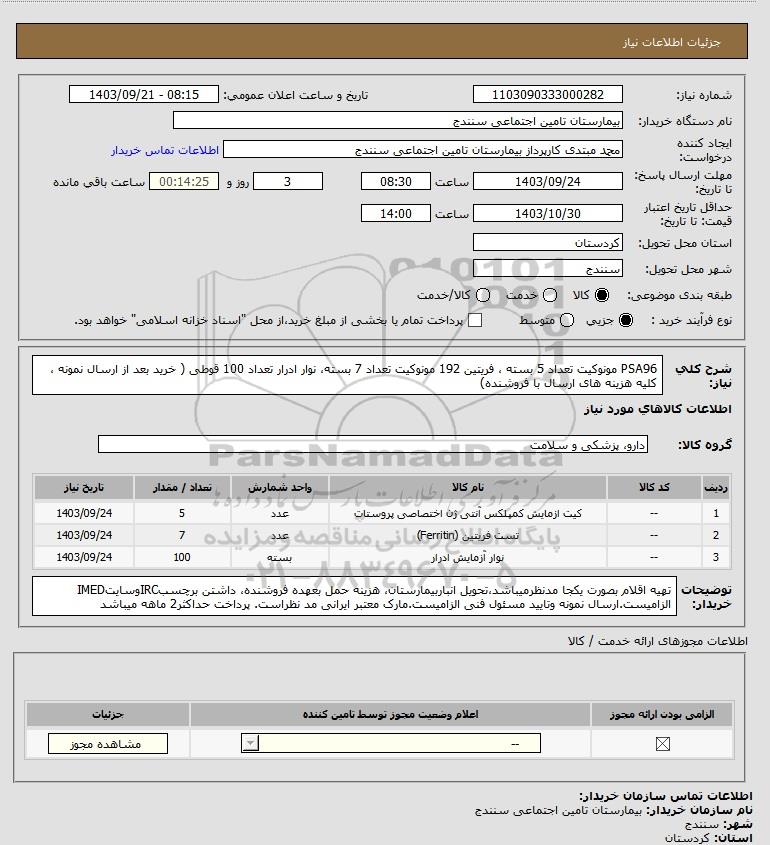Click the اطلاعات کالاهای مورد نیاز heading

657,409
